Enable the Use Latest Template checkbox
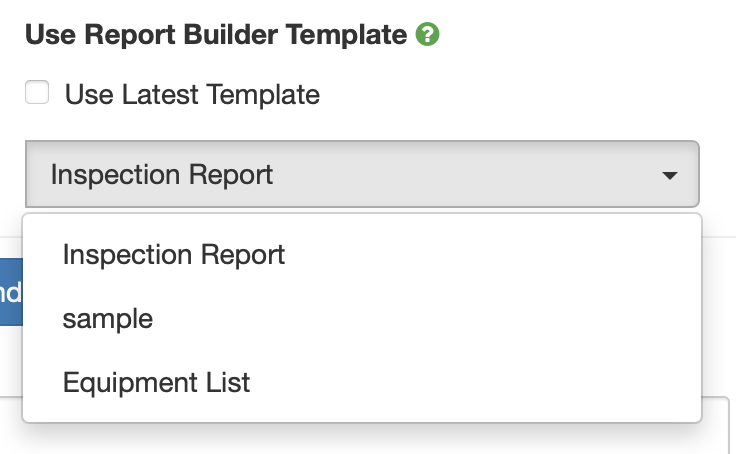 38,94
